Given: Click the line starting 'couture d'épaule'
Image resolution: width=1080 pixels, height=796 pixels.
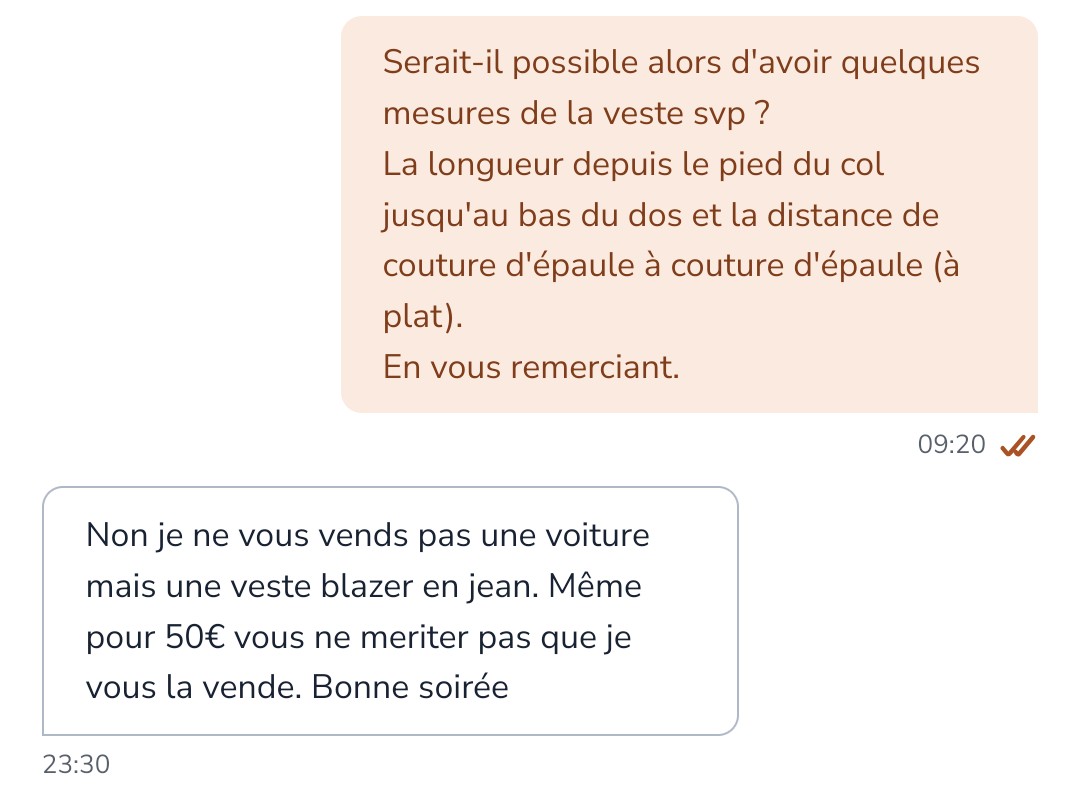Looking at the screenshot, I should pyautogui.click(x=670, y=266).
